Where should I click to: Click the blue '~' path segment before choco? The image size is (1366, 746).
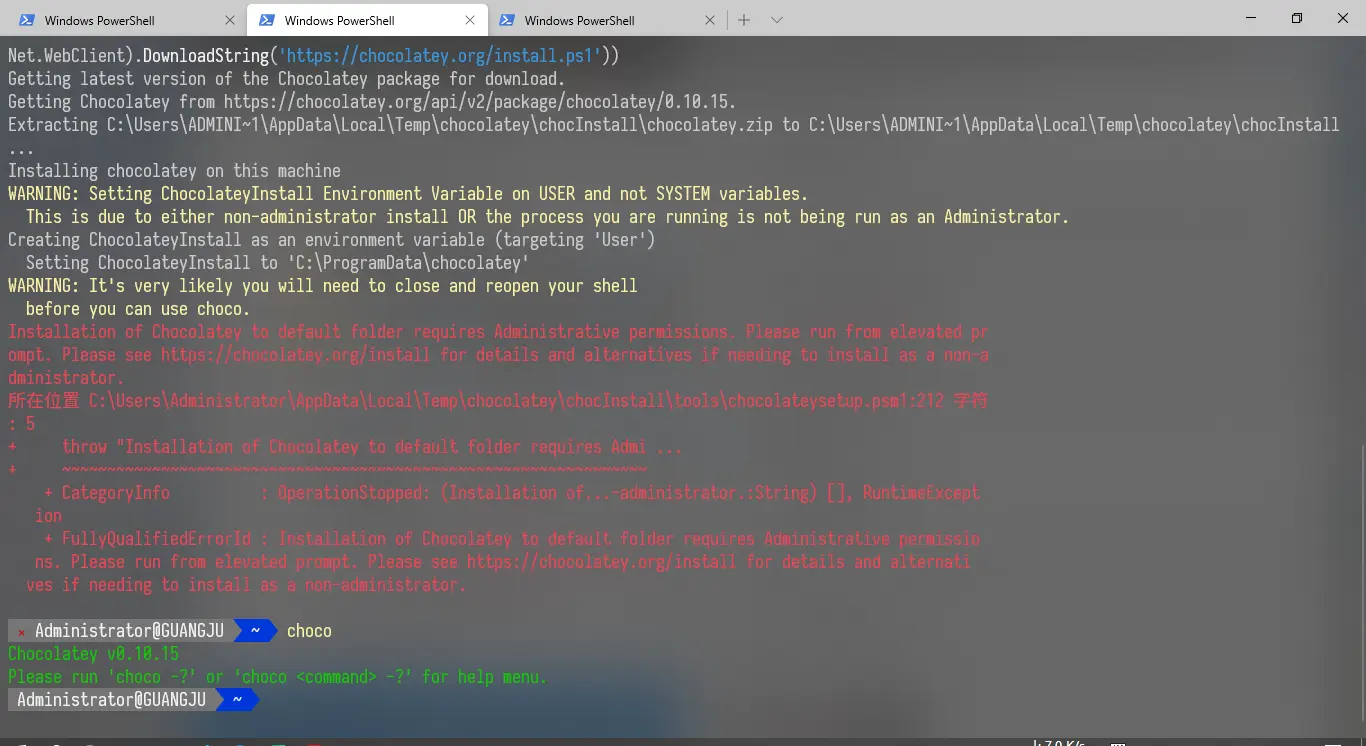(x=255, y=630)
